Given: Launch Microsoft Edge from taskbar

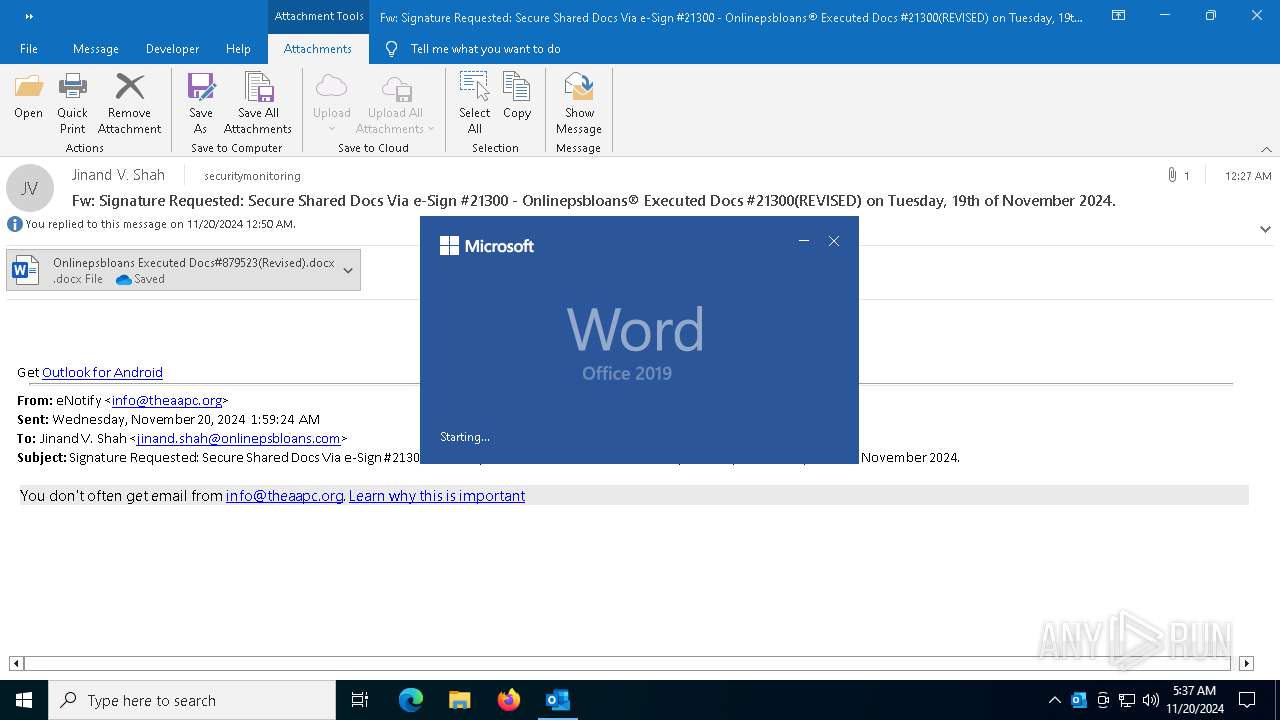Looking at the screenshot, I should point(411,700).
